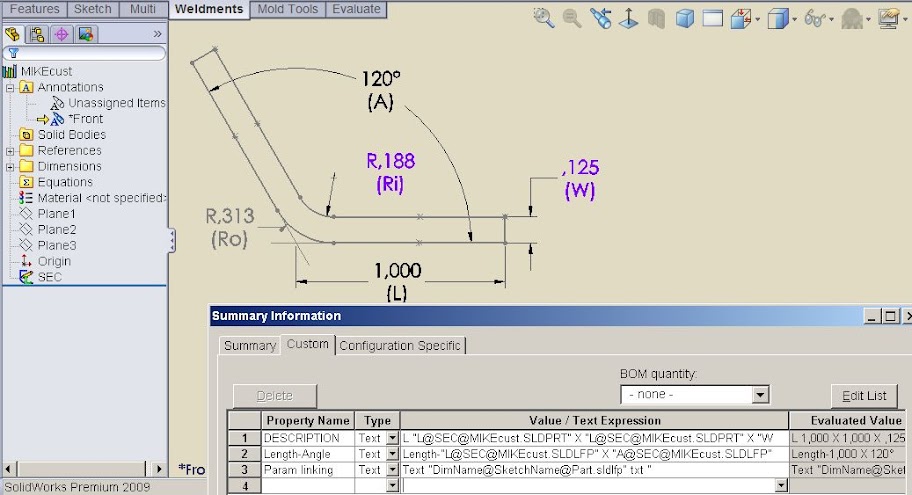Screen dimensions: 912x495
Task: Collapse the Annotations tree node
Action: point(10,88)
